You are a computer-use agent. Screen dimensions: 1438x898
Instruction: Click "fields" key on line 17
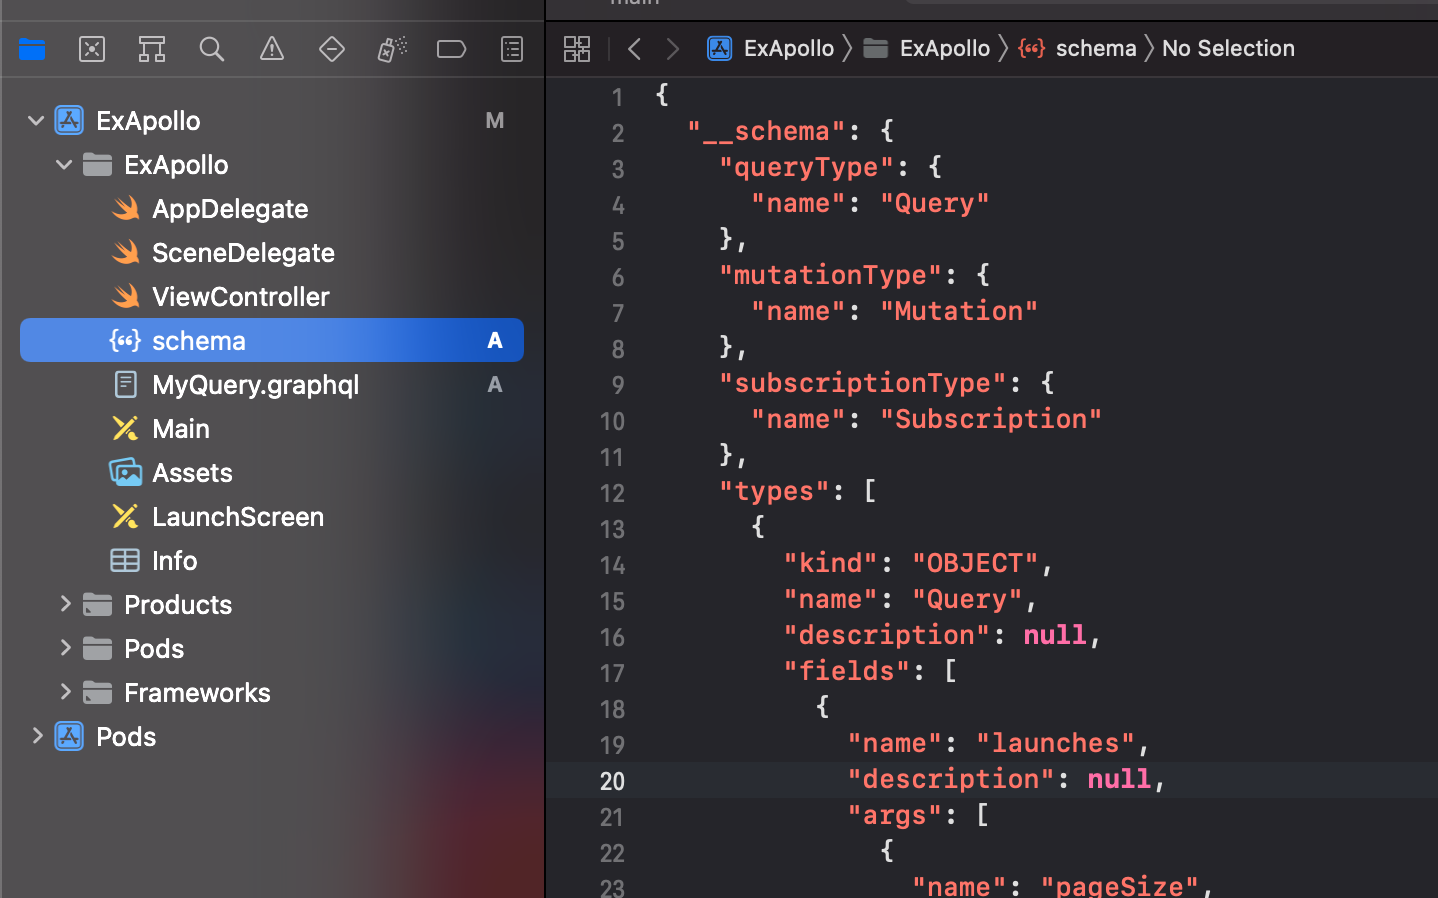(847, 671)
